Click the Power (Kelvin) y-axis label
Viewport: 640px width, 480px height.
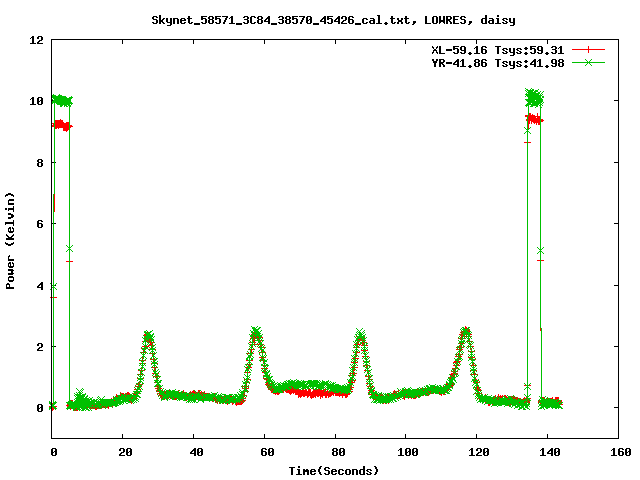coord(11,239)
